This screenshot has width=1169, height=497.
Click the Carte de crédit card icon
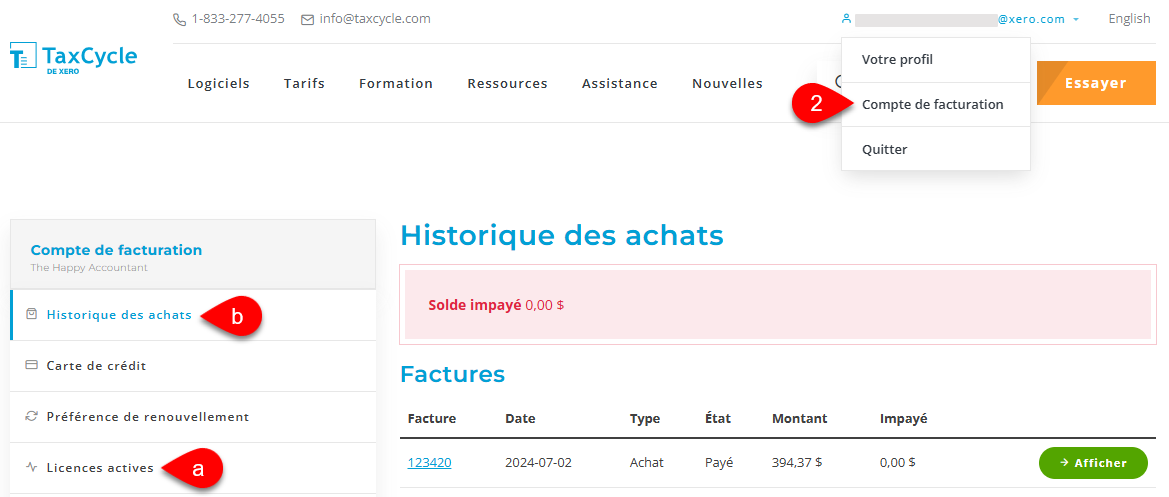(x=32, y=366)
